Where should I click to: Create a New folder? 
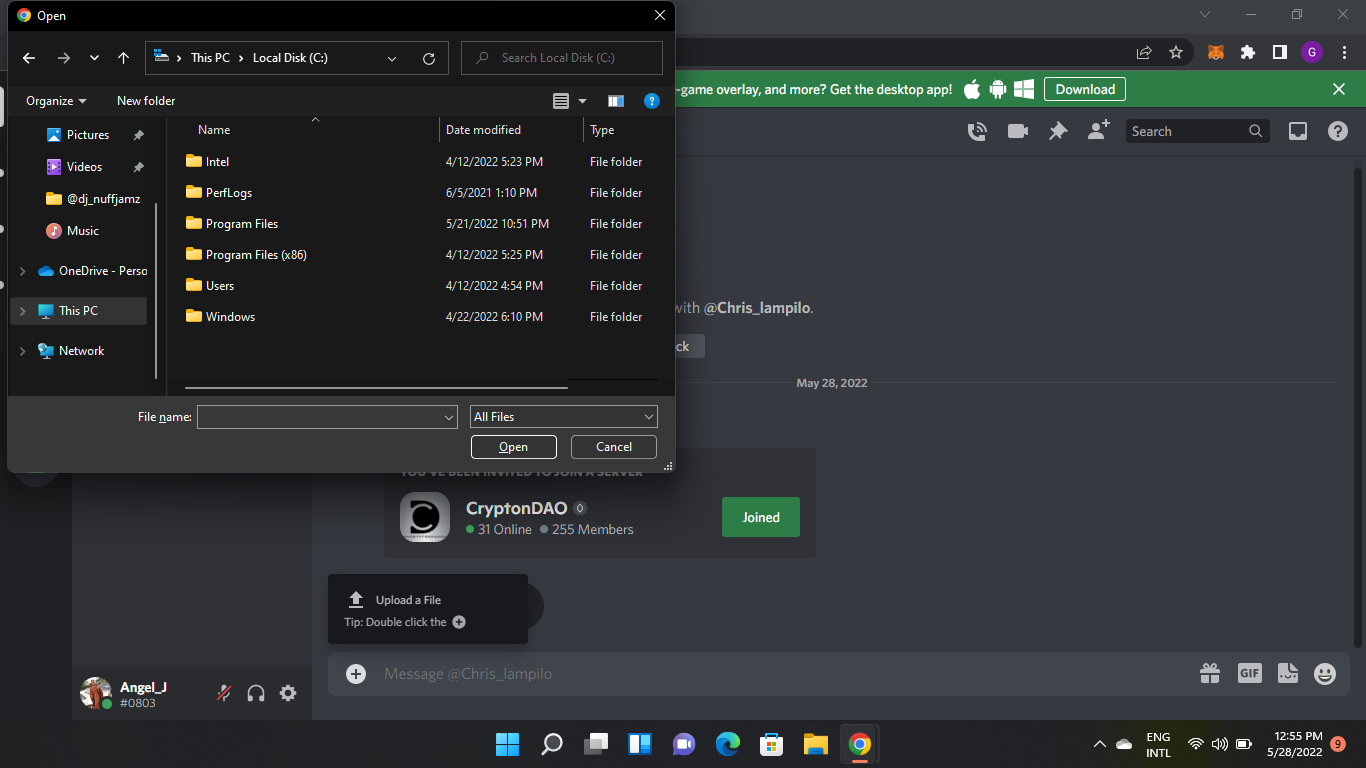point(146,101)
